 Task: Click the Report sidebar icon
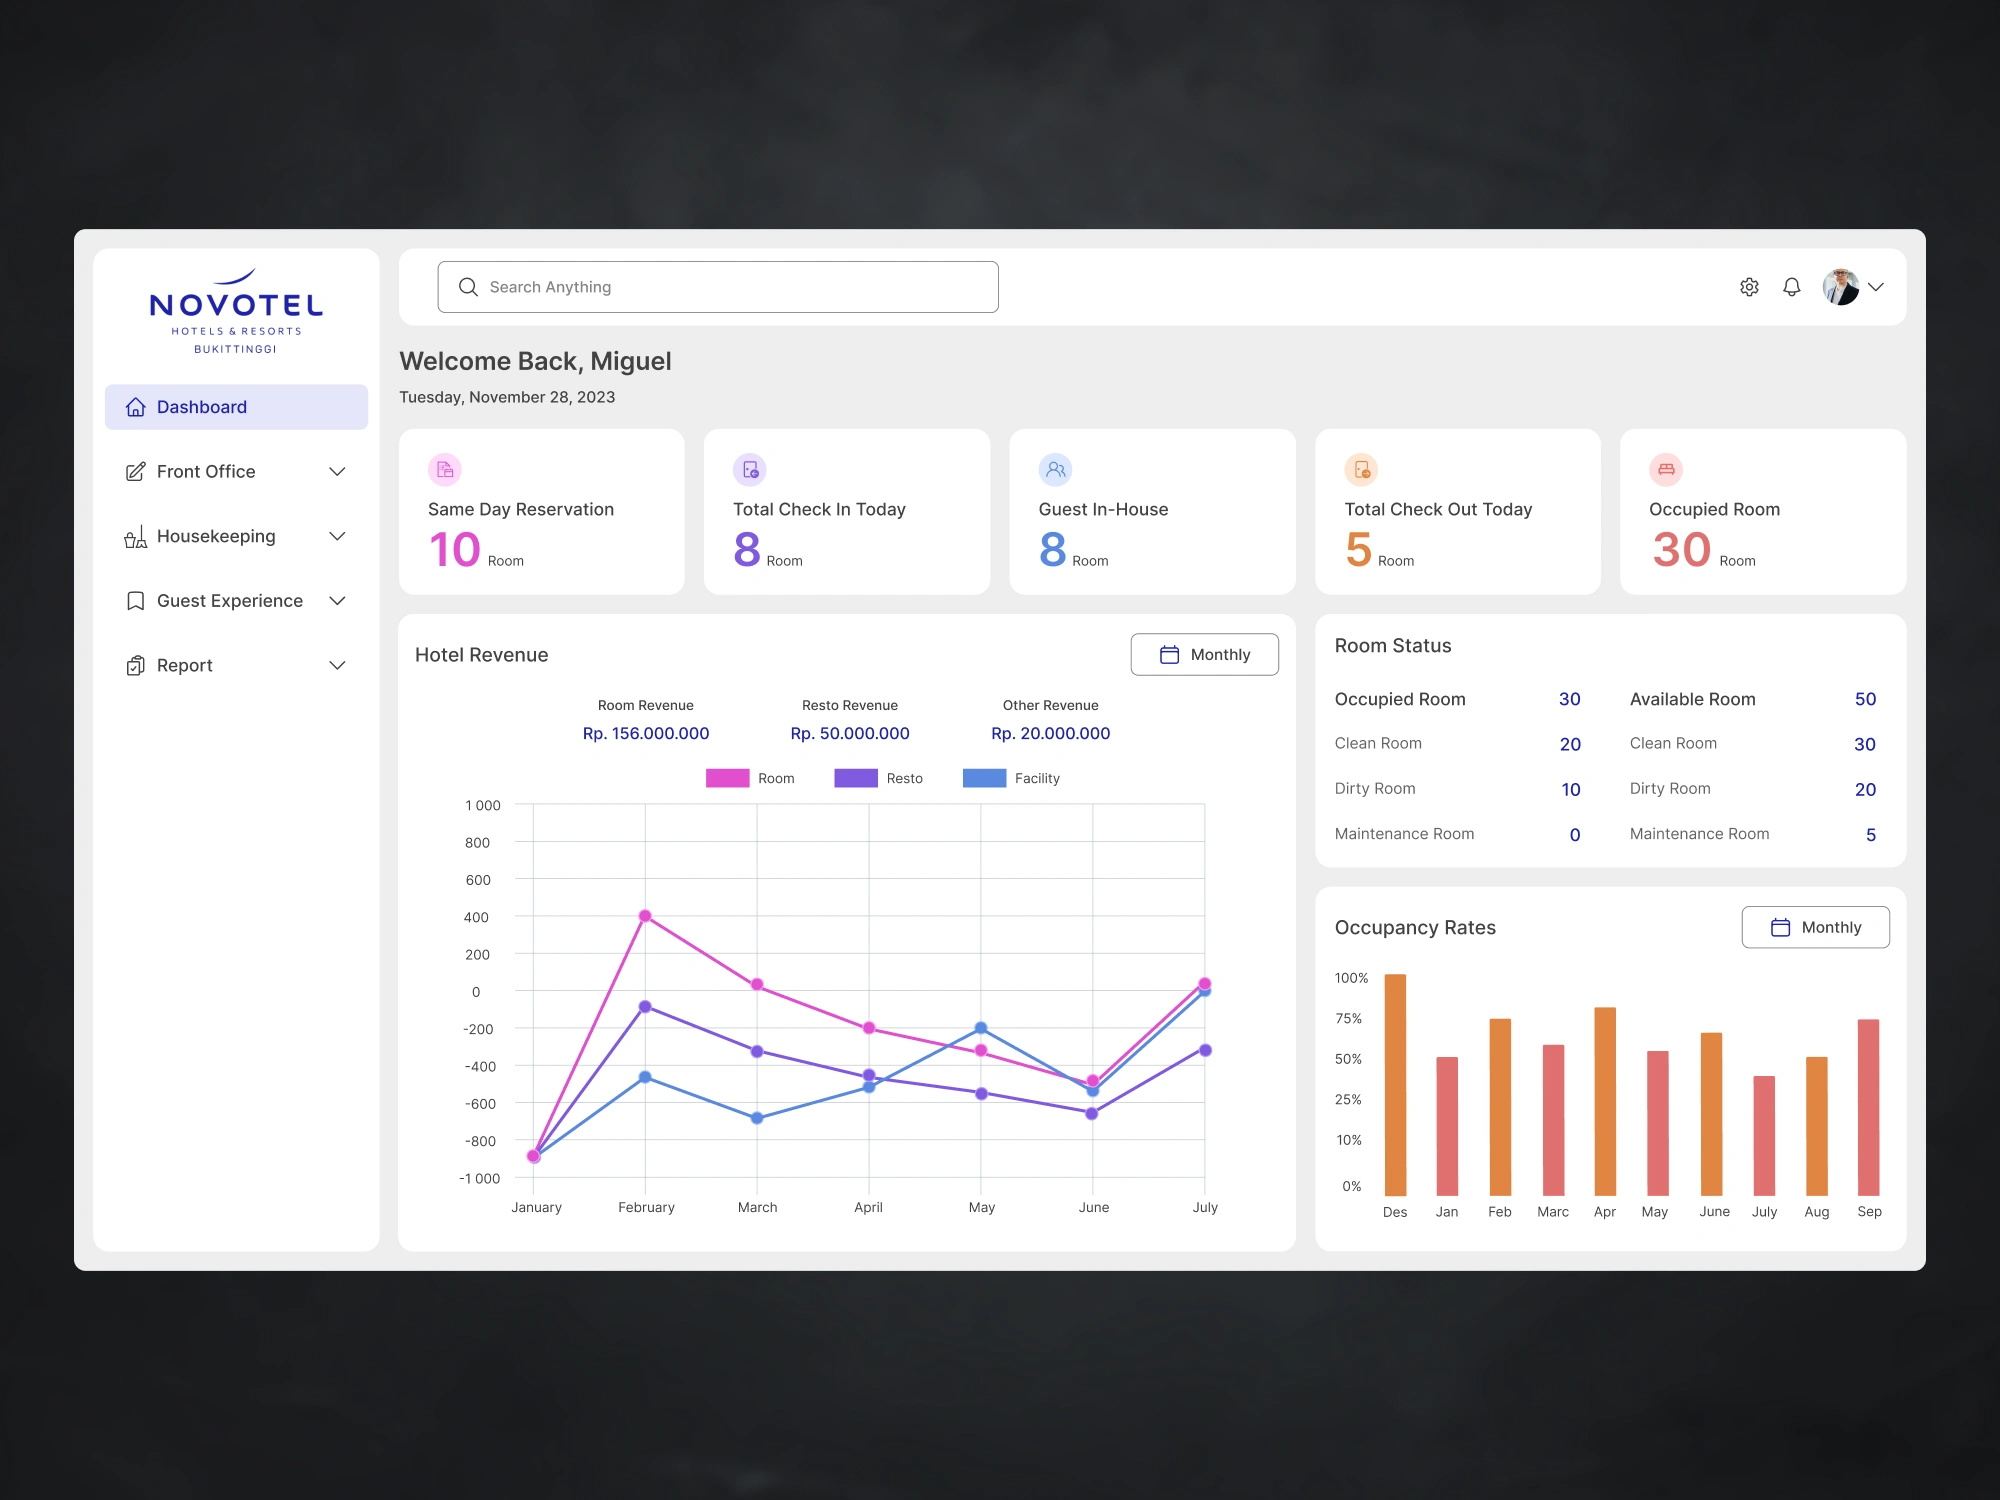tap(136, 664)
